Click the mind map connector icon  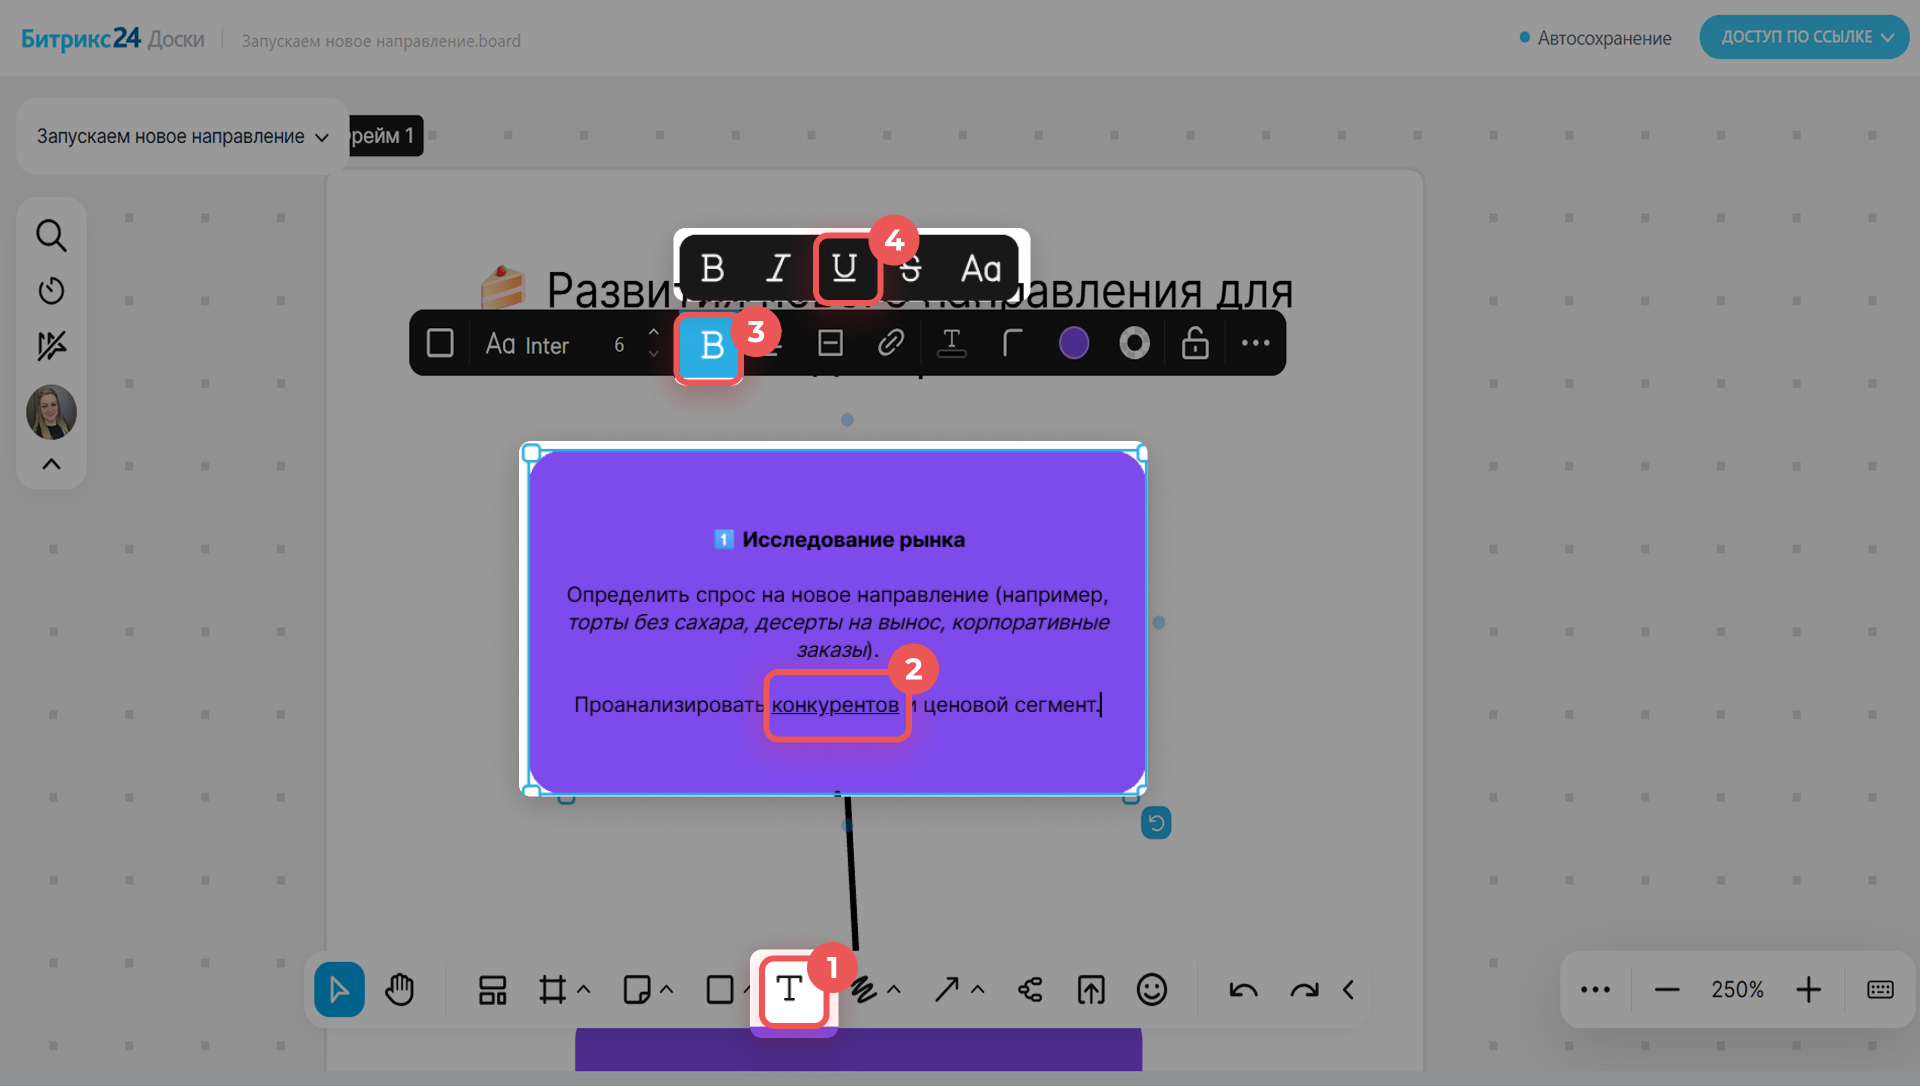pyautogui.click(x=1030, y=989)
